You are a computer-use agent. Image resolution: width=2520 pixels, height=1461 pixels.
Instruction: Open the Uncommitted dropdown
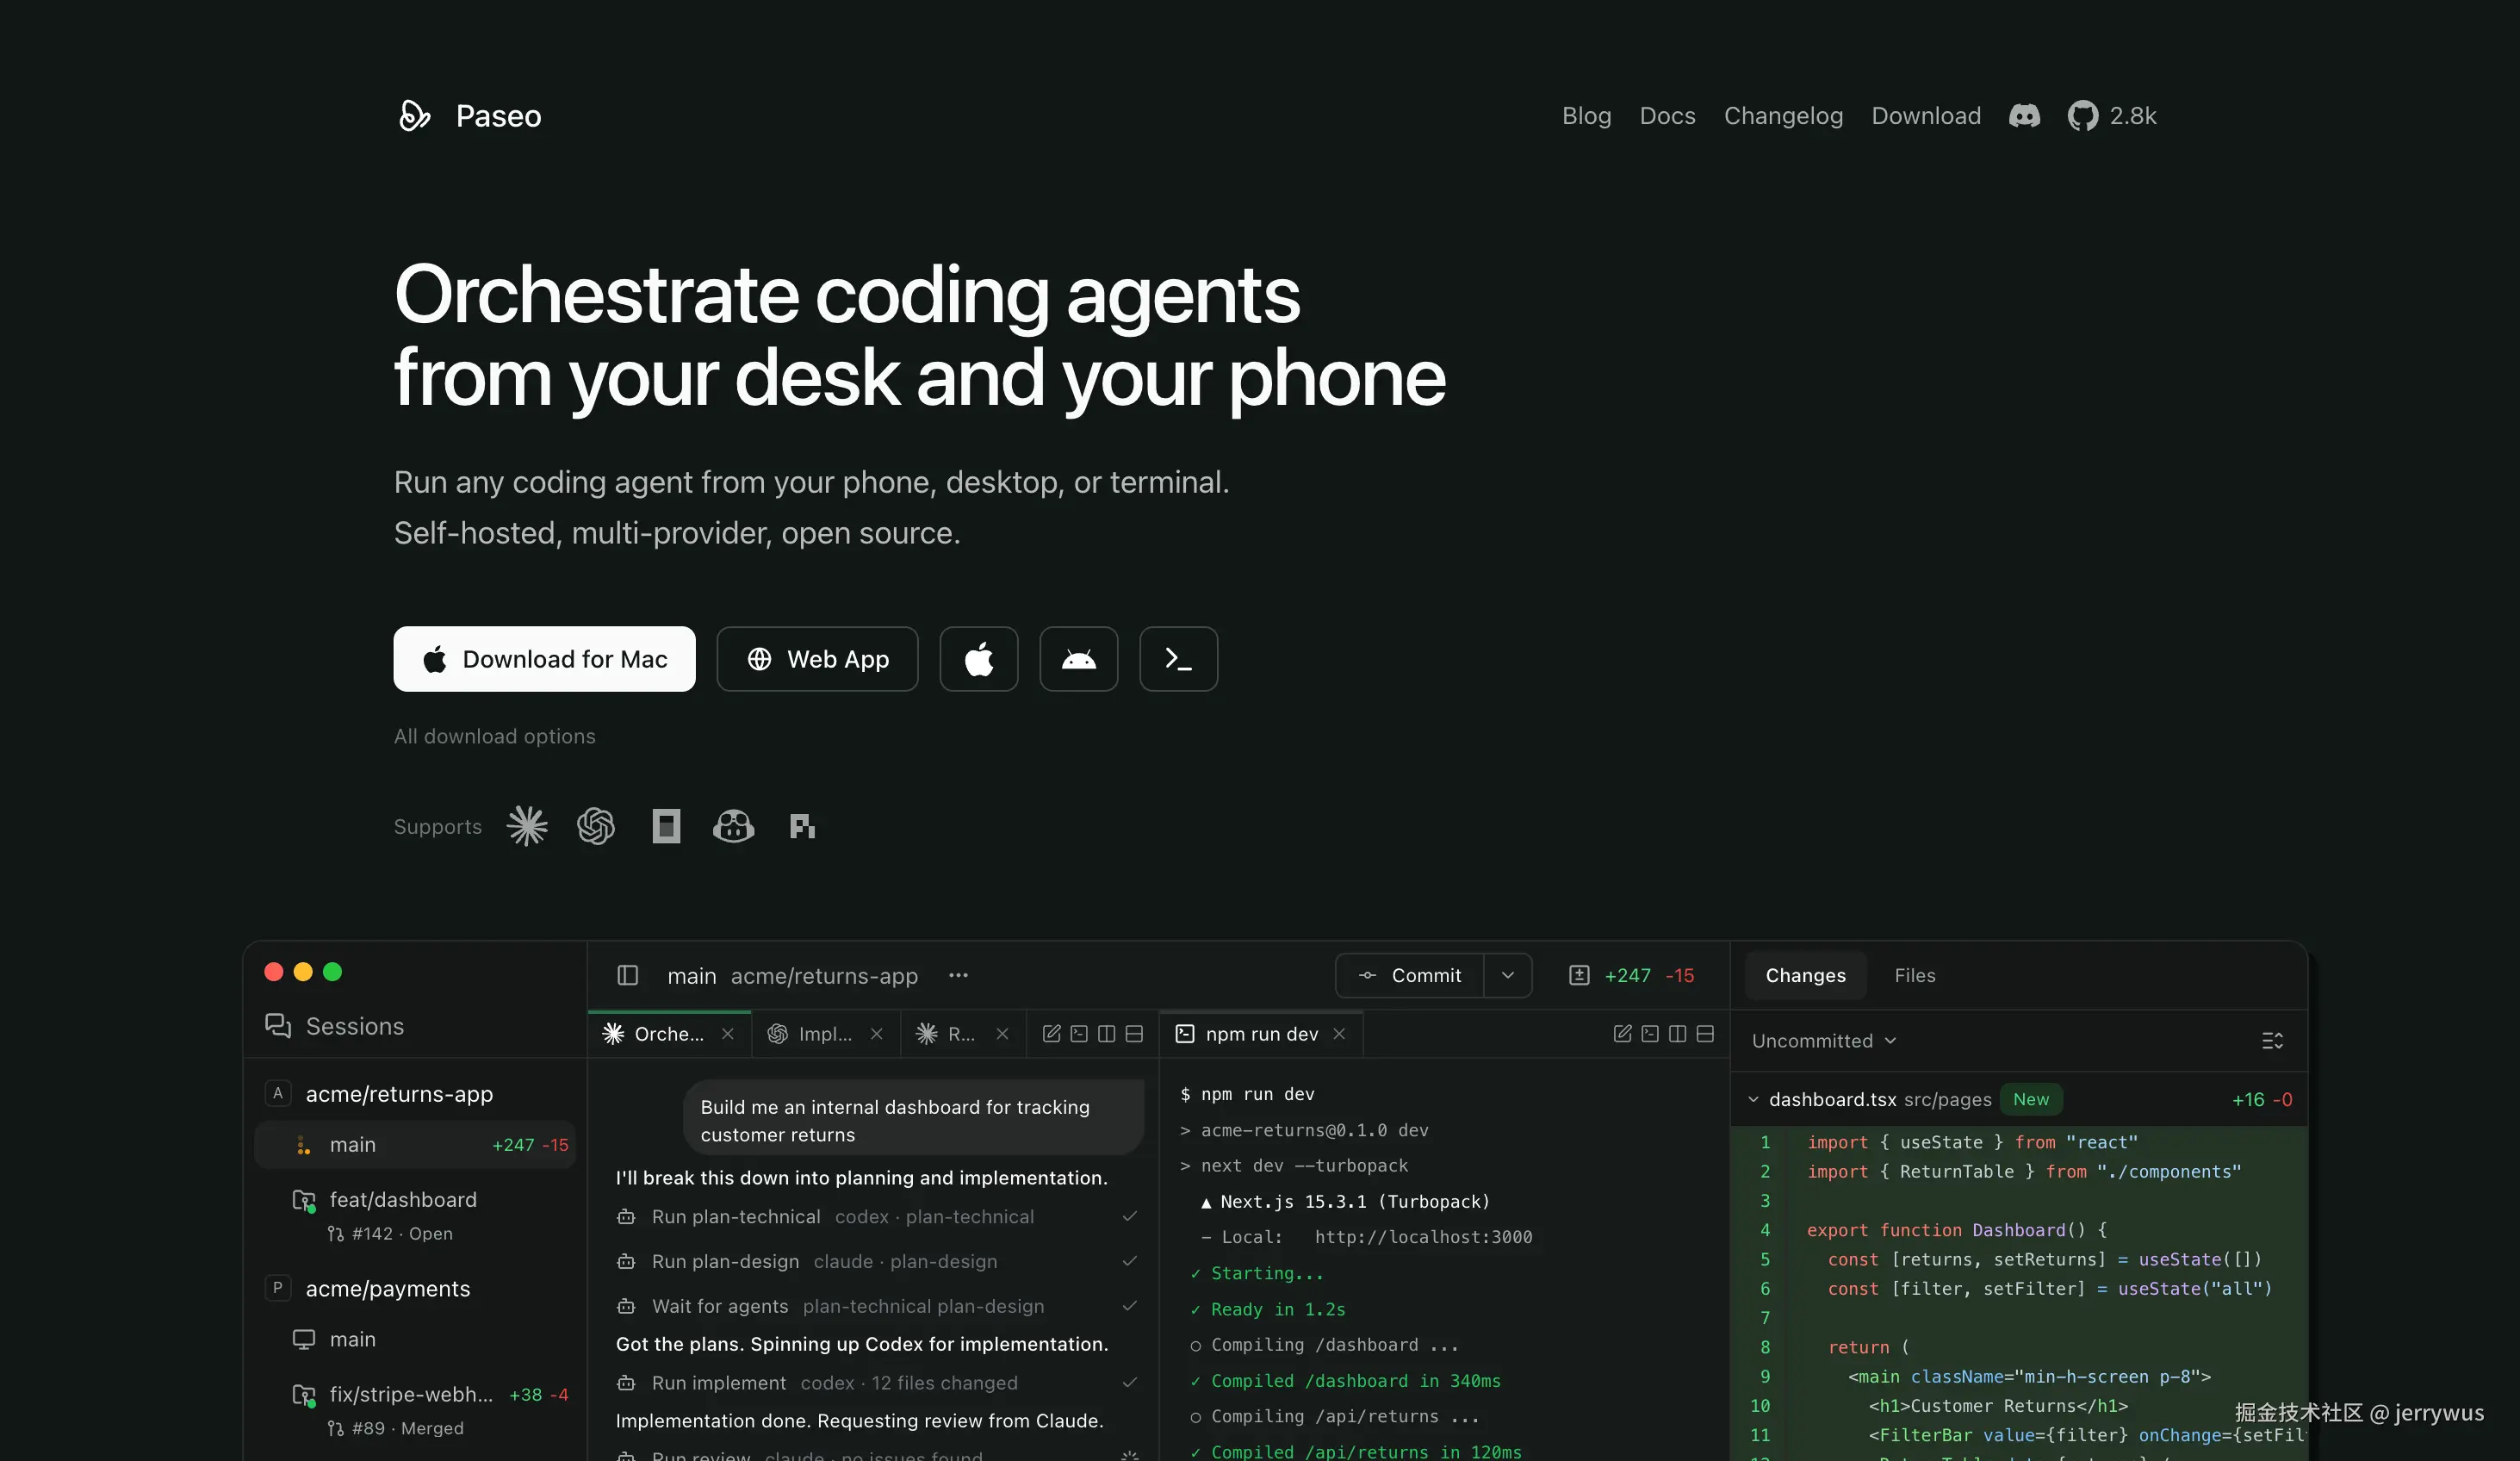tap(1823, 1041)
